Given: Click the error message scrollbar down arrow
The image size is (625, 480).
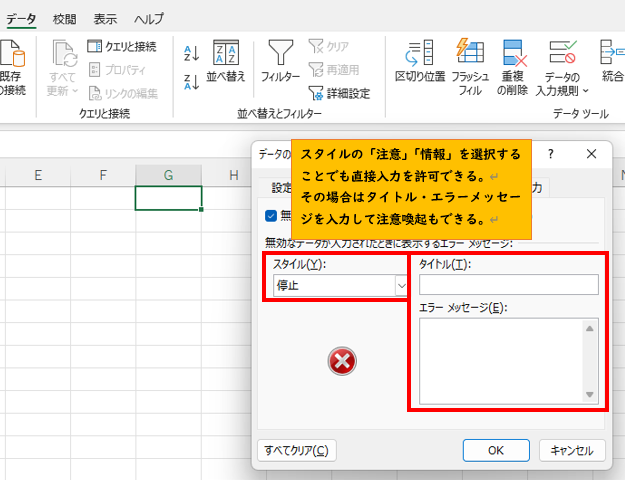Looking at the screenshot, I should coord(590,395).
